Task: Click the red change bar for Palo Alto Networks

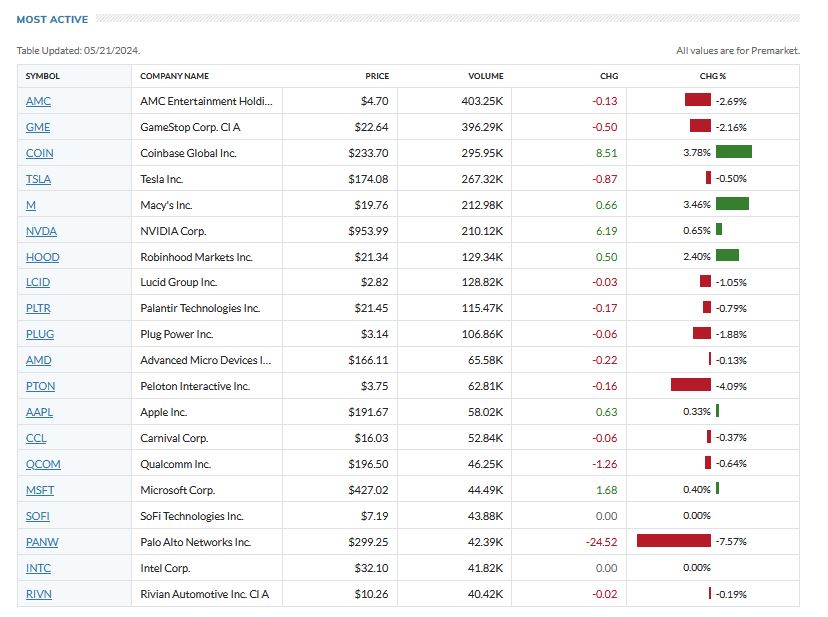Action: [x=673, y=541]
